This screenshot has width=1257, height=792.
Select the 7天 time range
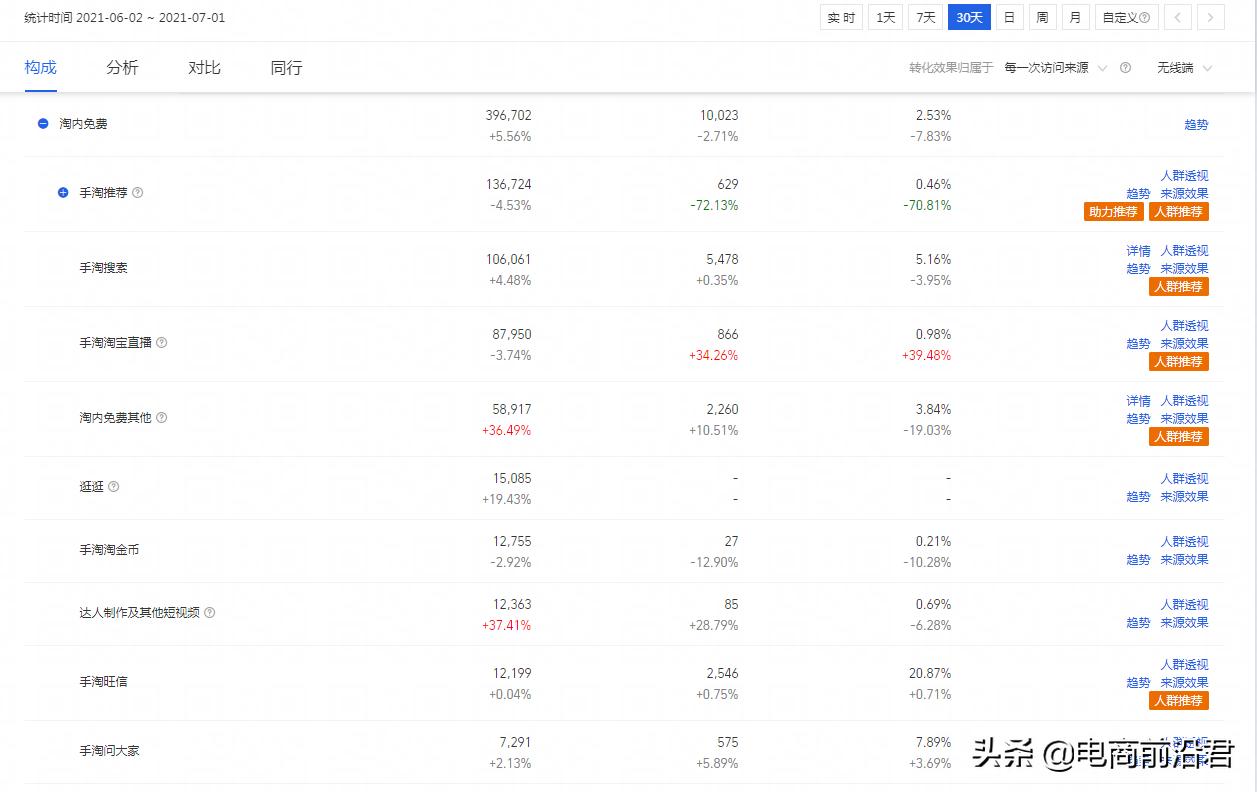pyautogui.click(x=926, y=17)
